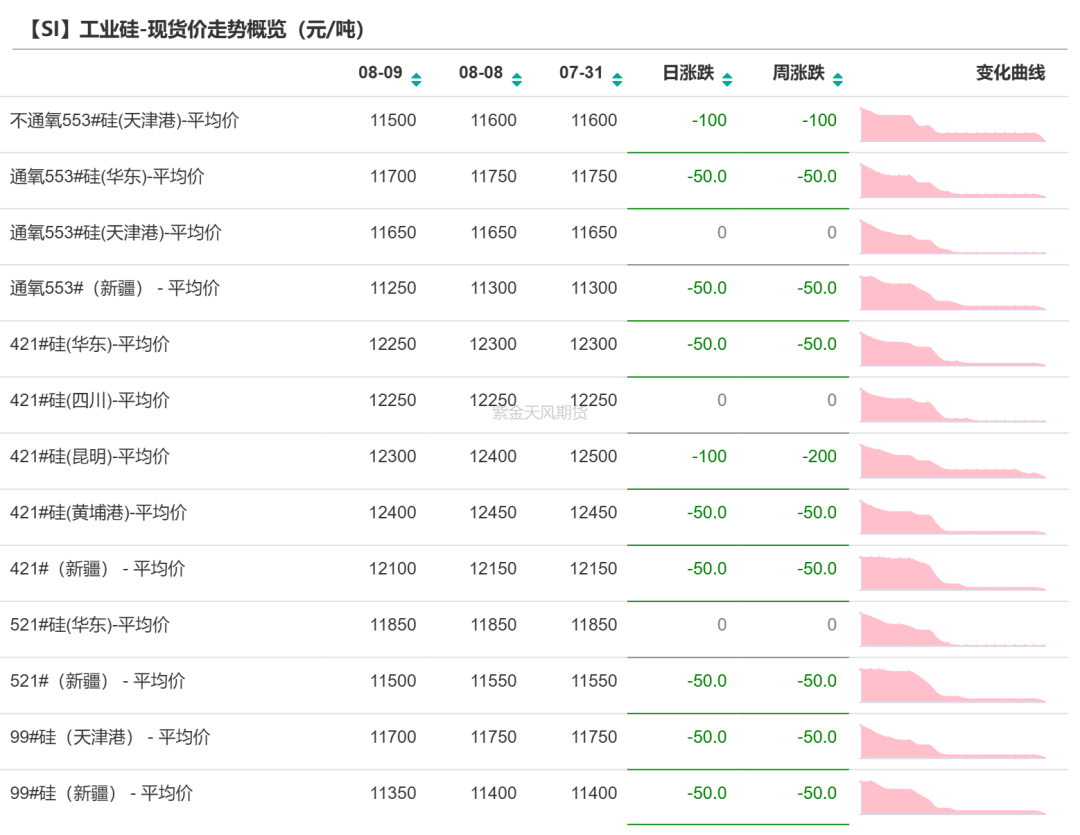Click 周涨跌 value -50.0 for 99#硅（天津港）

(x=817, y=737)
